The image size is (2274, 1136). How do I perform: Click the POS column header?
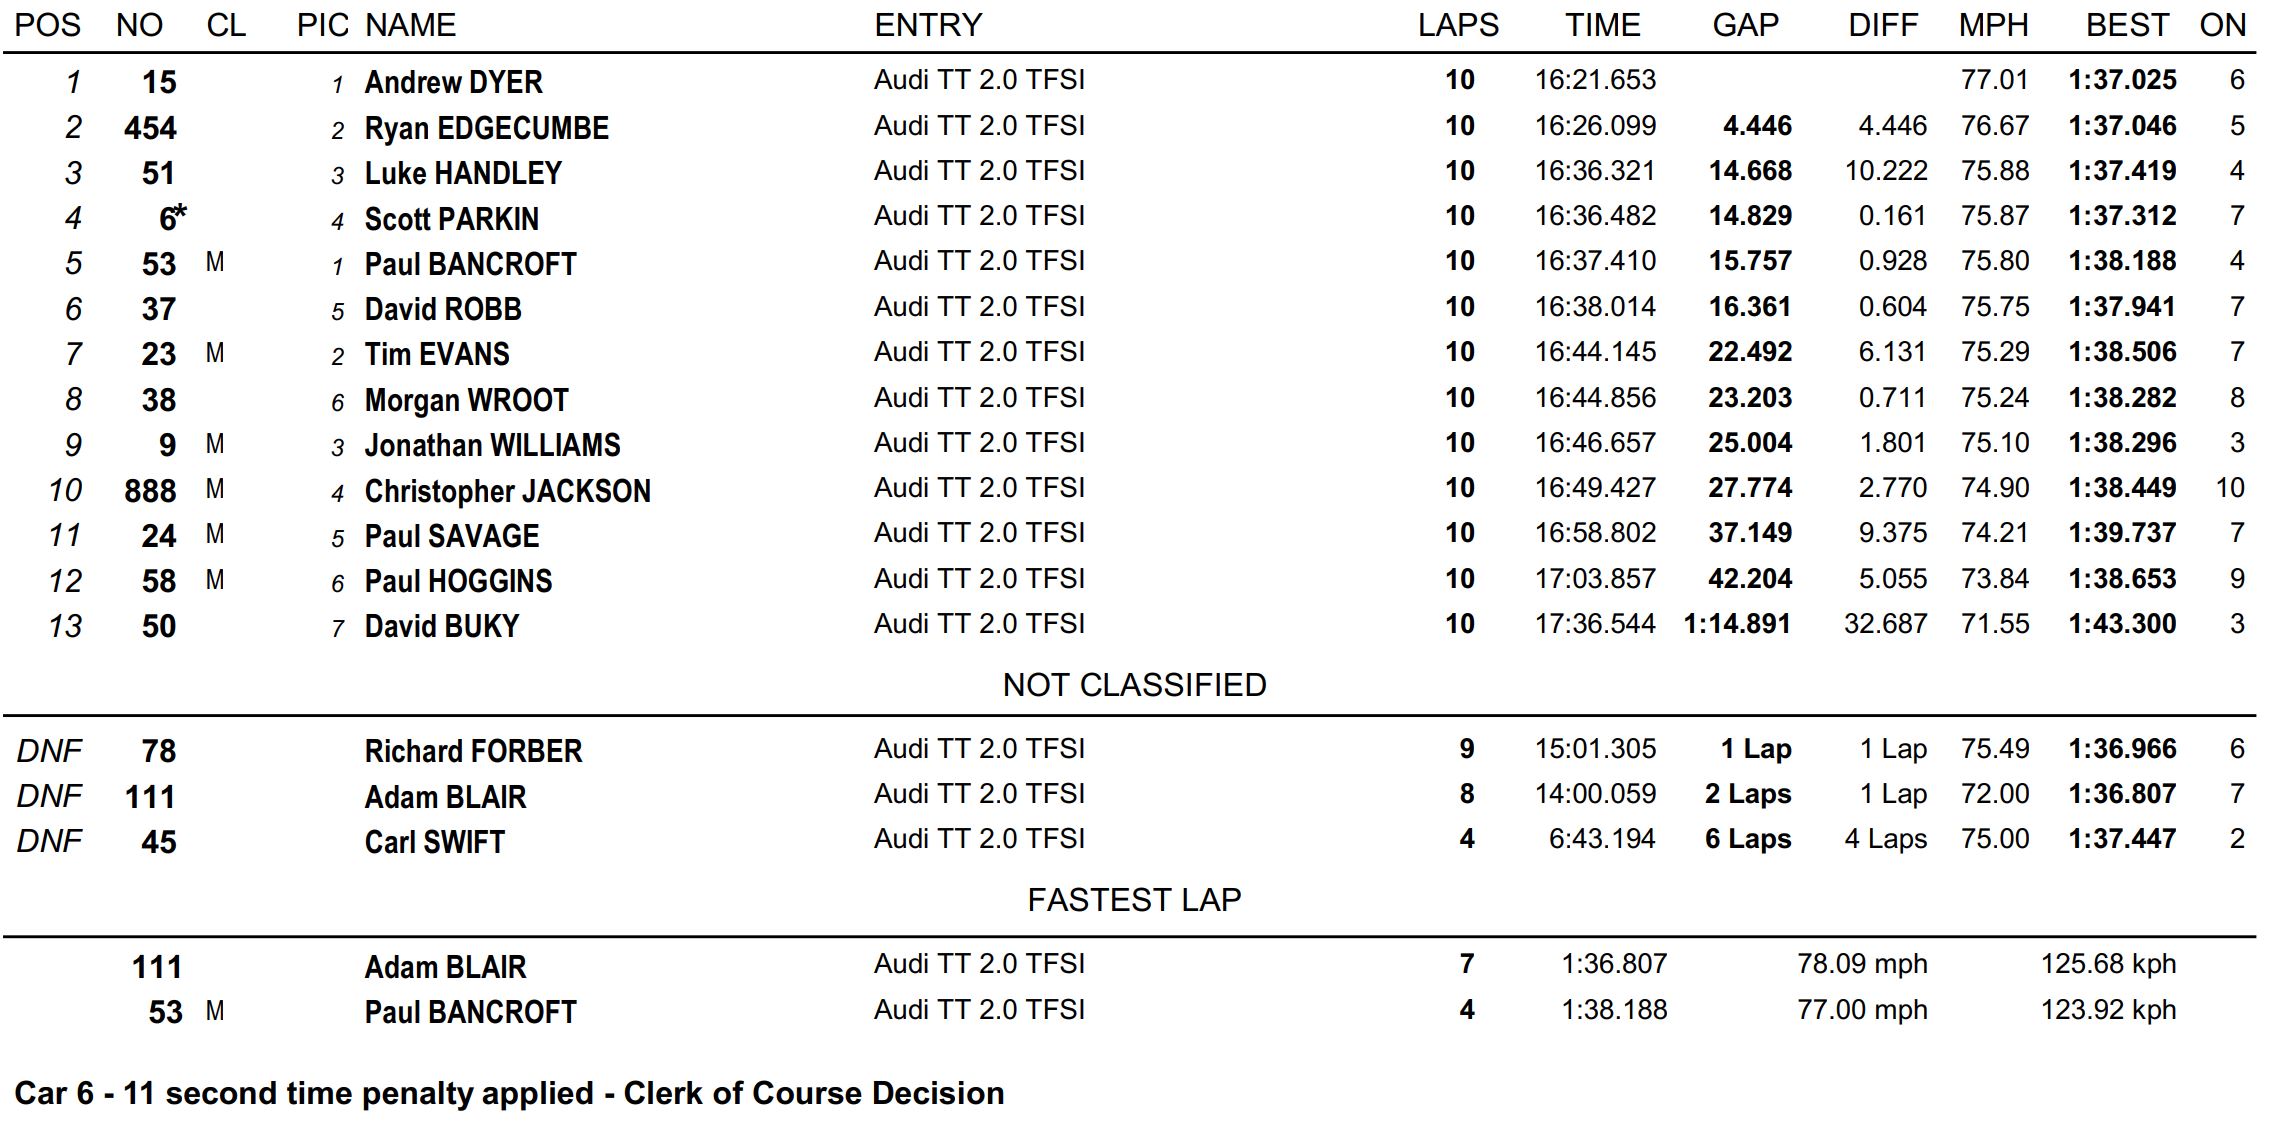tap(48, 25)
